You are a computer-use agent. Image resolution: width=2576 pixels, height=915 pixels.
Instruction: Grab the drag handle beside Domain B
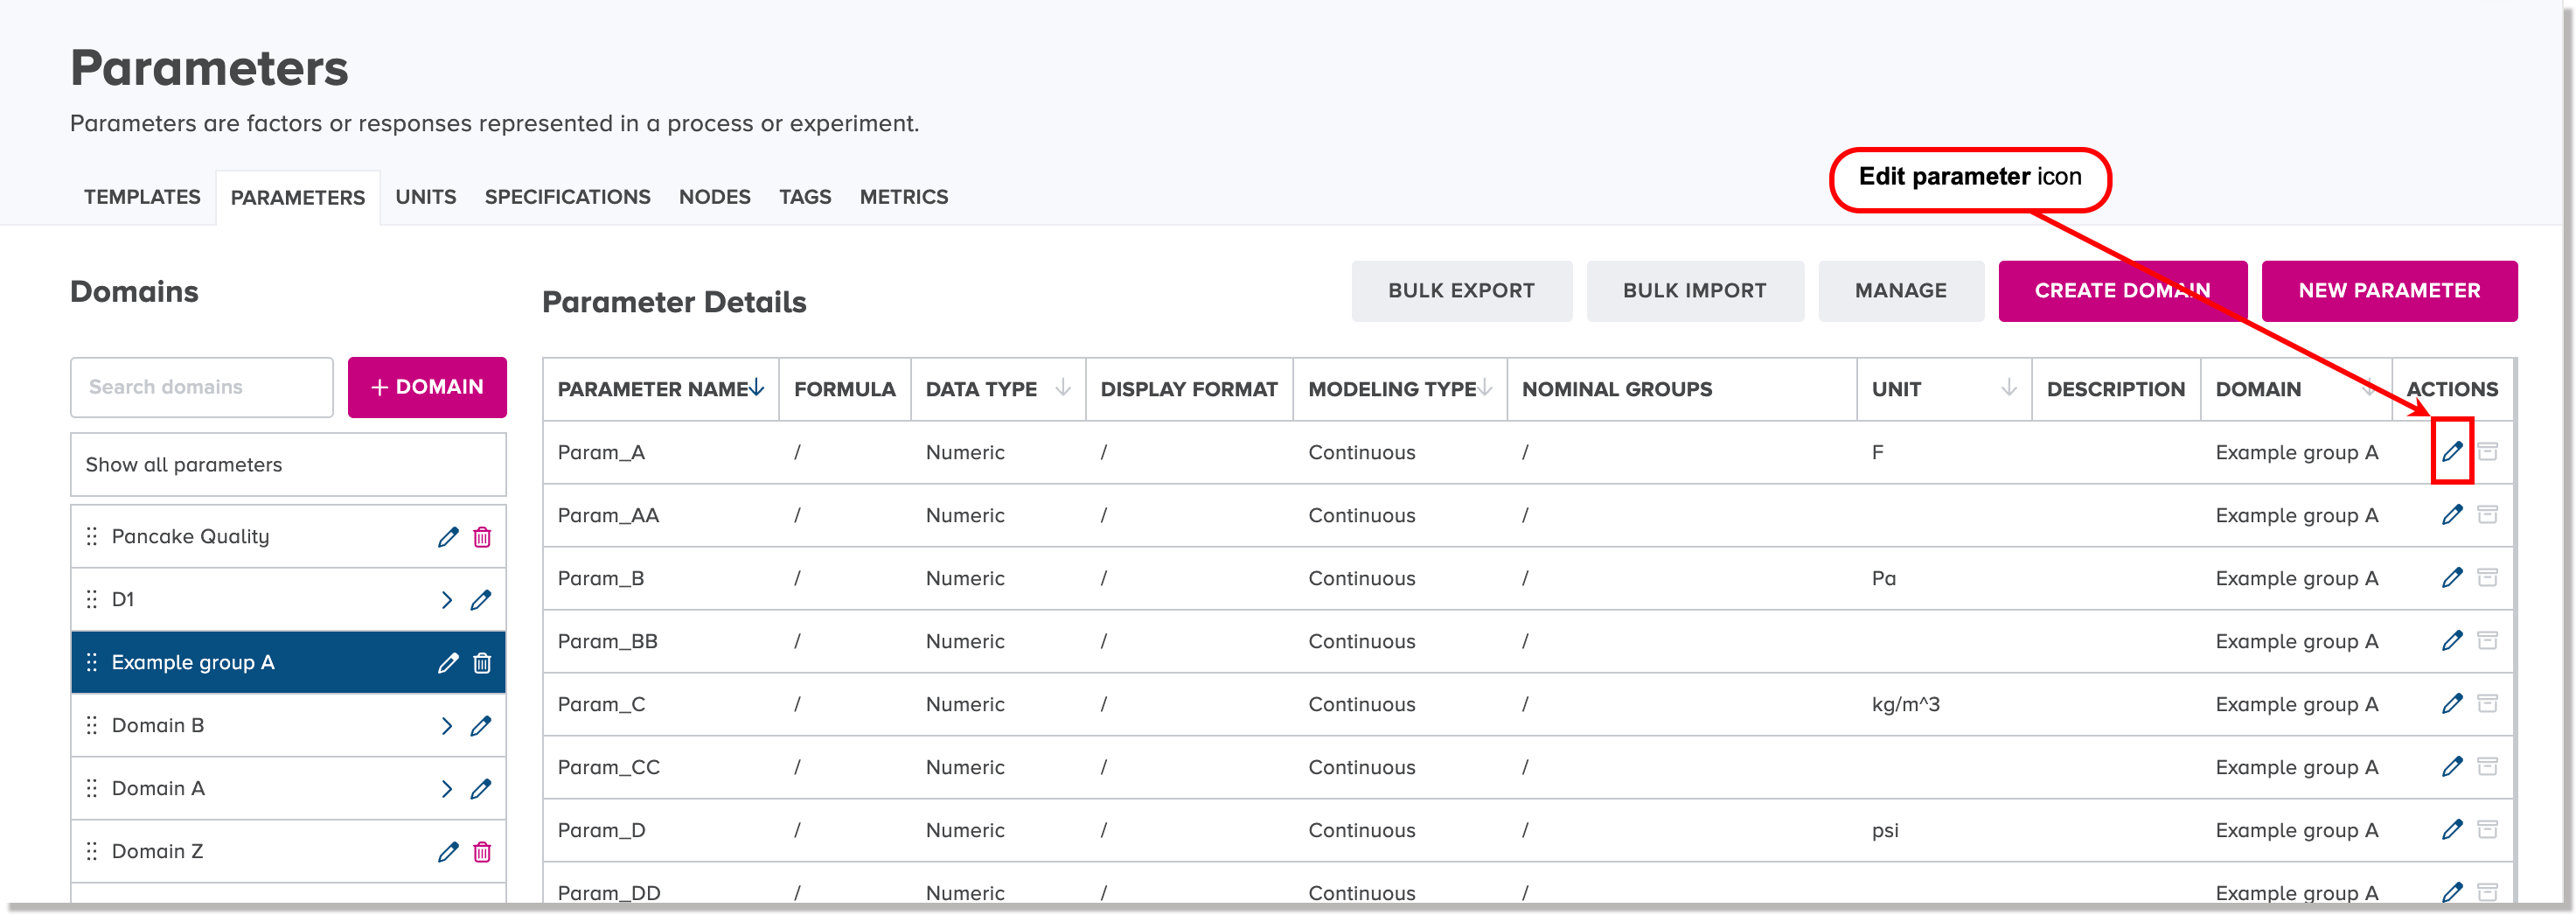coord(92,726)
